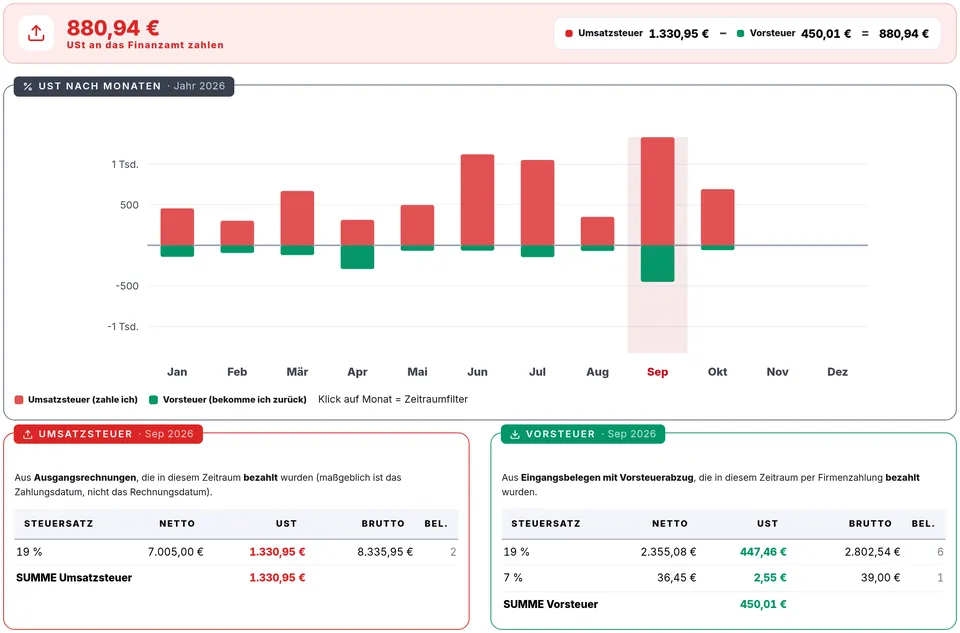
Task: Toggle Vorsteuer (bekomme ich zurück) legend entry
Action: click(228, 400)
